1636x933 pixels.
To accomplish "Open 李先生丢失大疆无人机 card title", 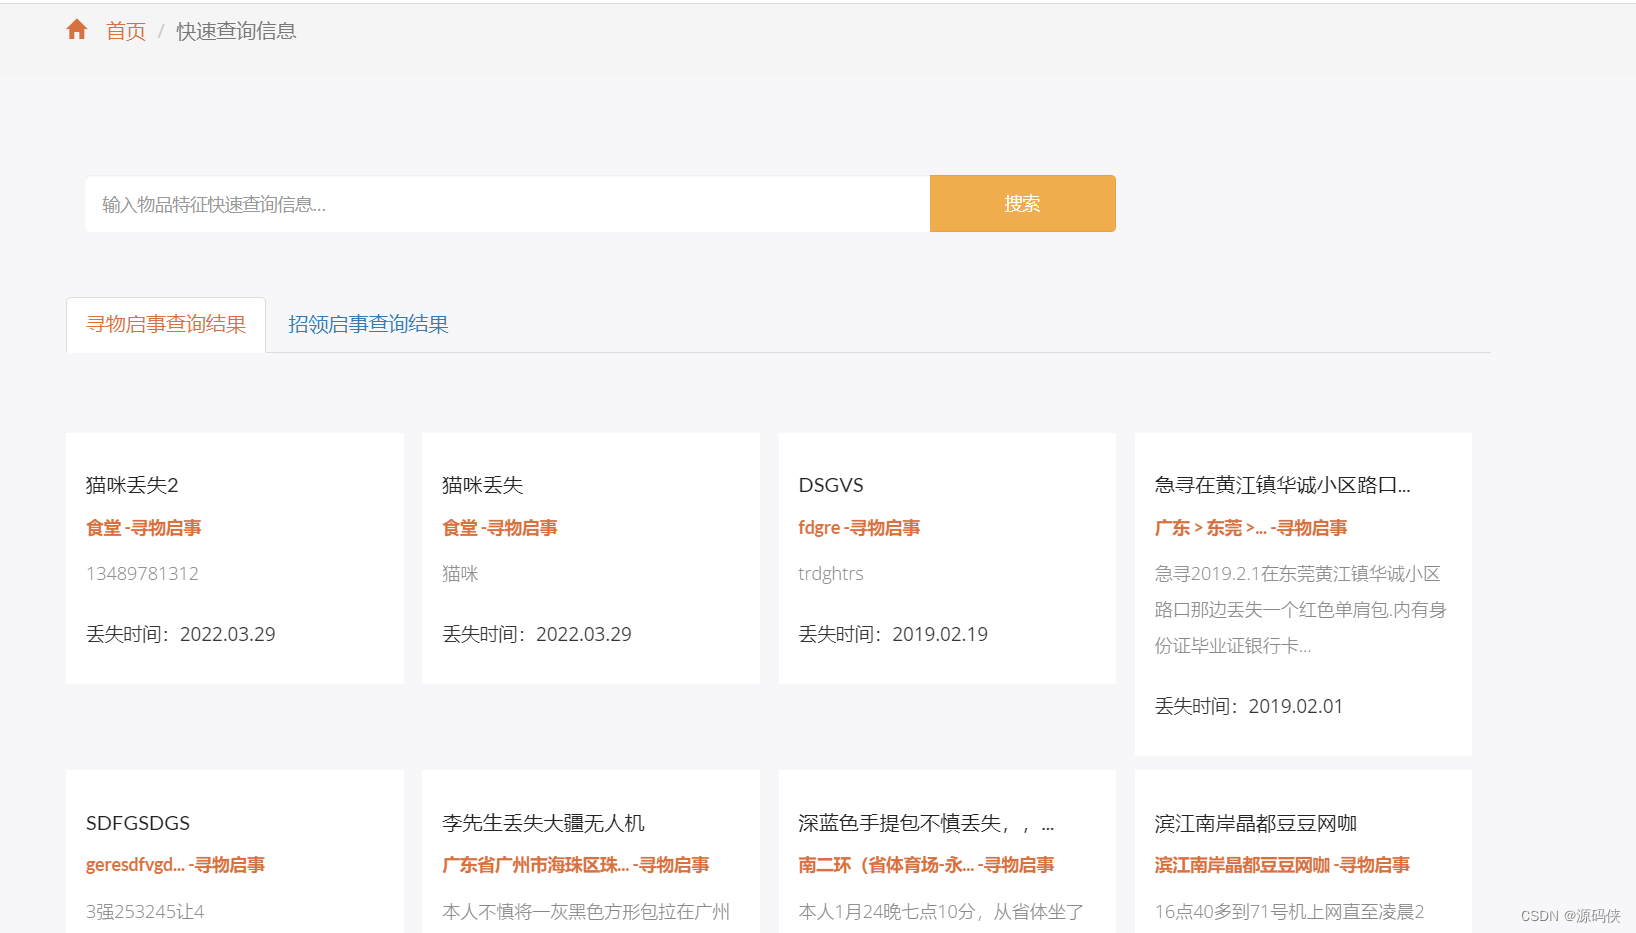I will point(543,823).
